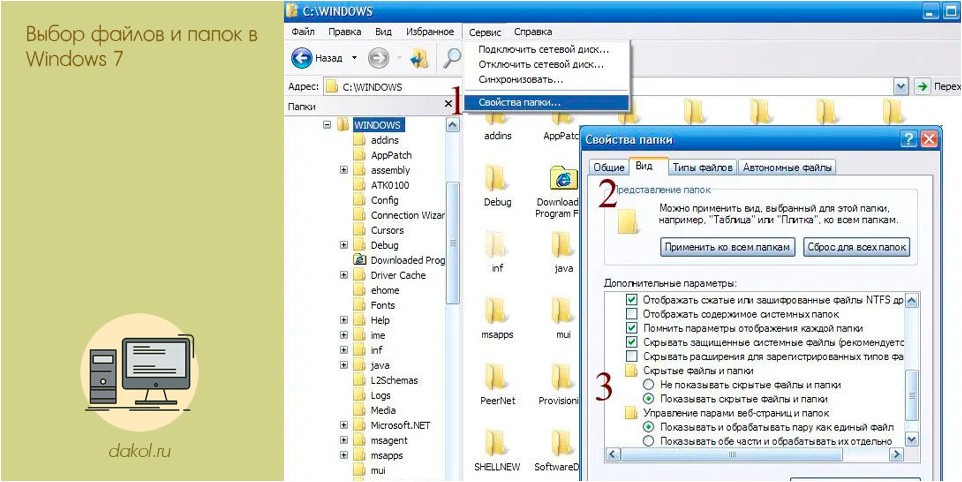962x482 pixels.
Task: Select Показывать и обрабатывать пару как единый файл
Action: tap(648, 427)
